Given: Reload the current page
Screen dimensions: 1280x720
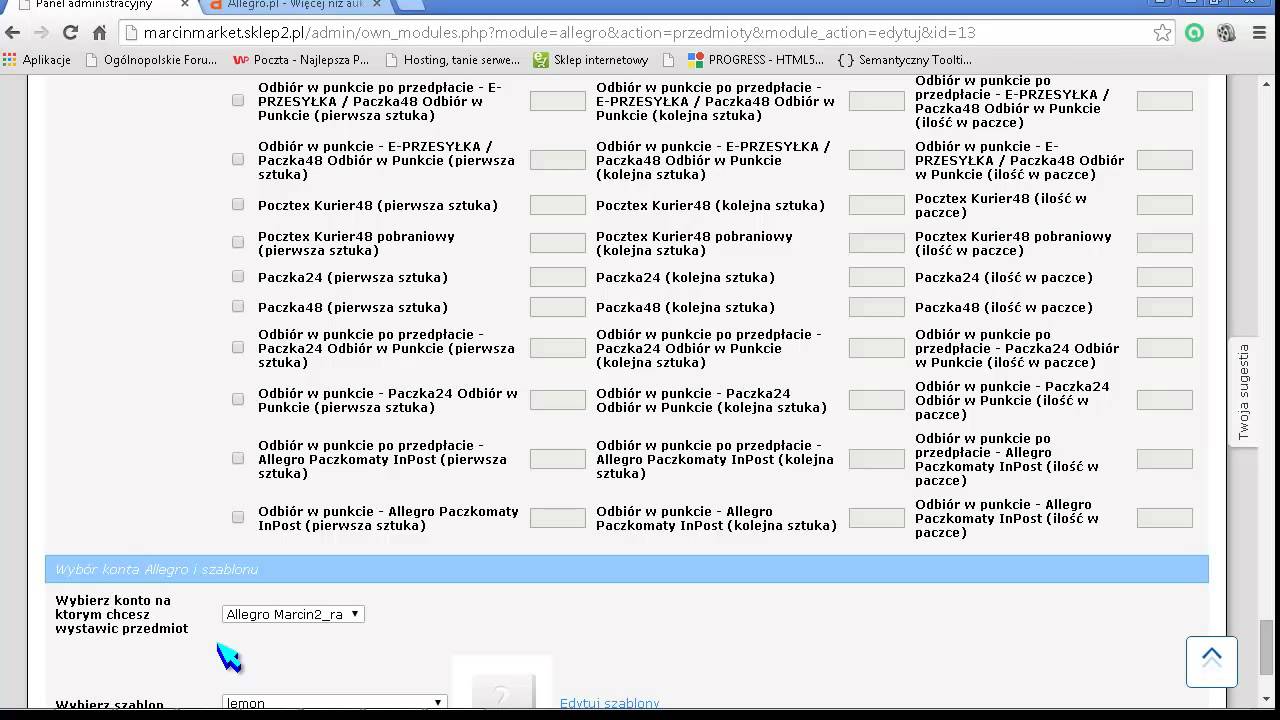Looking at the screenshot, I should click(70, 33).
